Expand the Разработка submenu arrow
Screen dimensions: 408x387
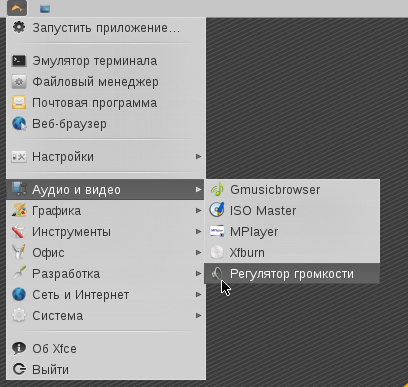(x=198, y=273)
